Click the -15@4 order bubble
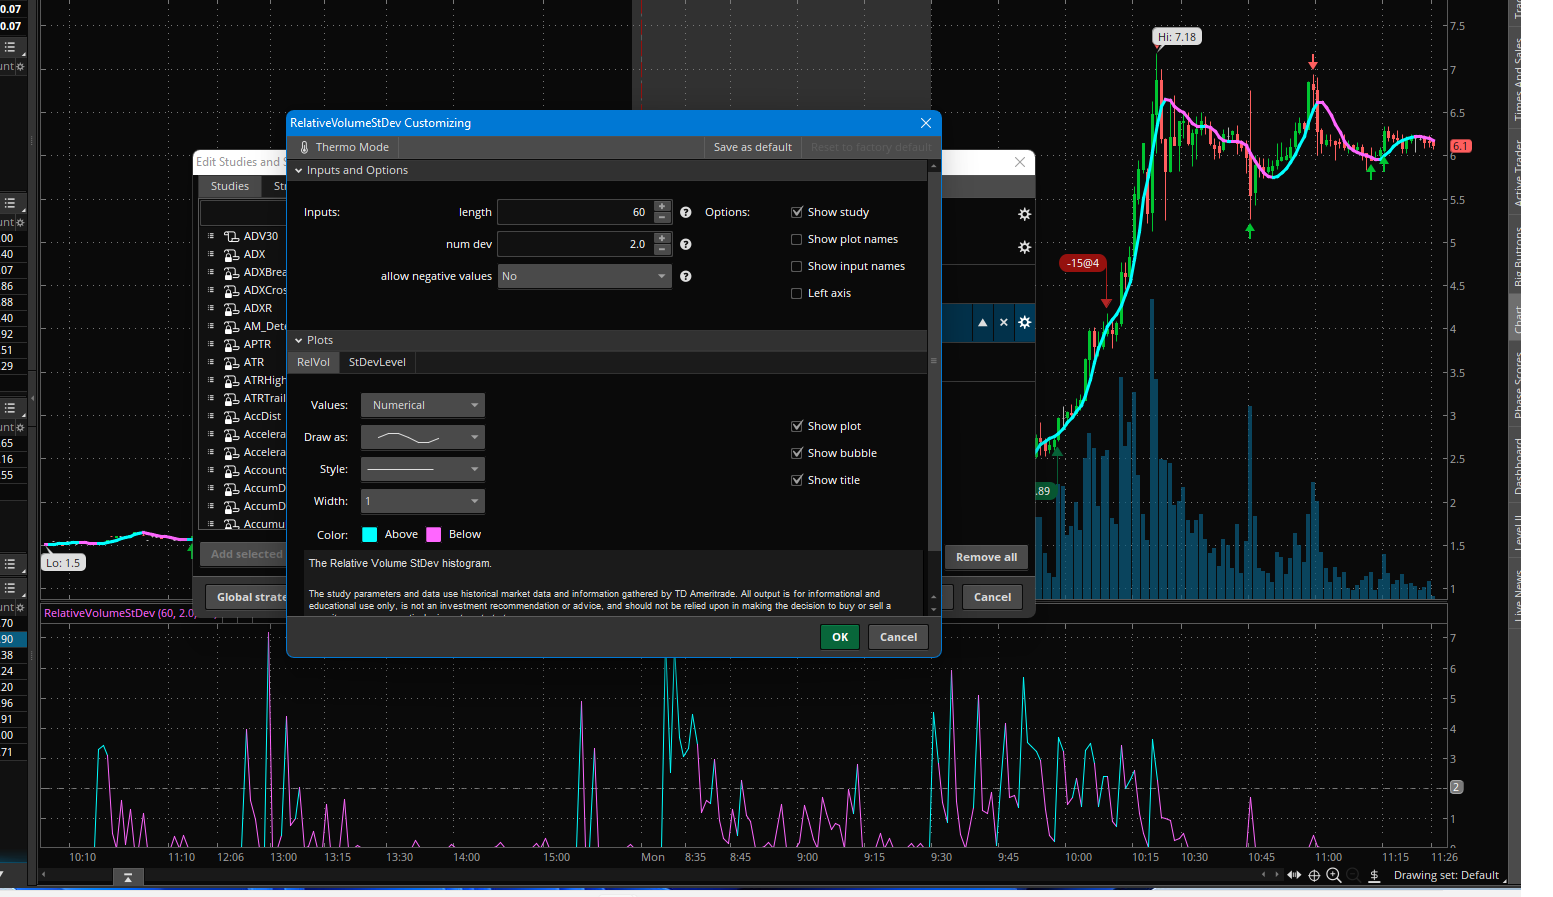This screenshot has height=897, width=1553. 1083,263
